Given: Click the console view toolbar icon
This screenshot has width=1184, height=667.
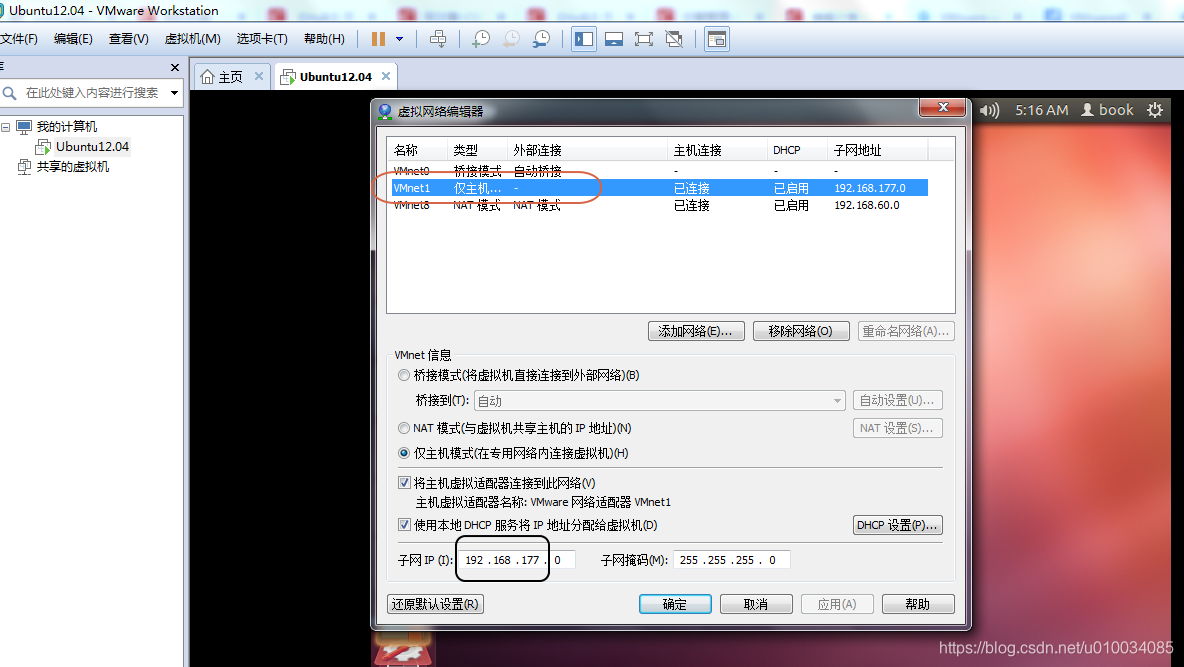Looking at the screenshot, I should [x=717, y=39].
